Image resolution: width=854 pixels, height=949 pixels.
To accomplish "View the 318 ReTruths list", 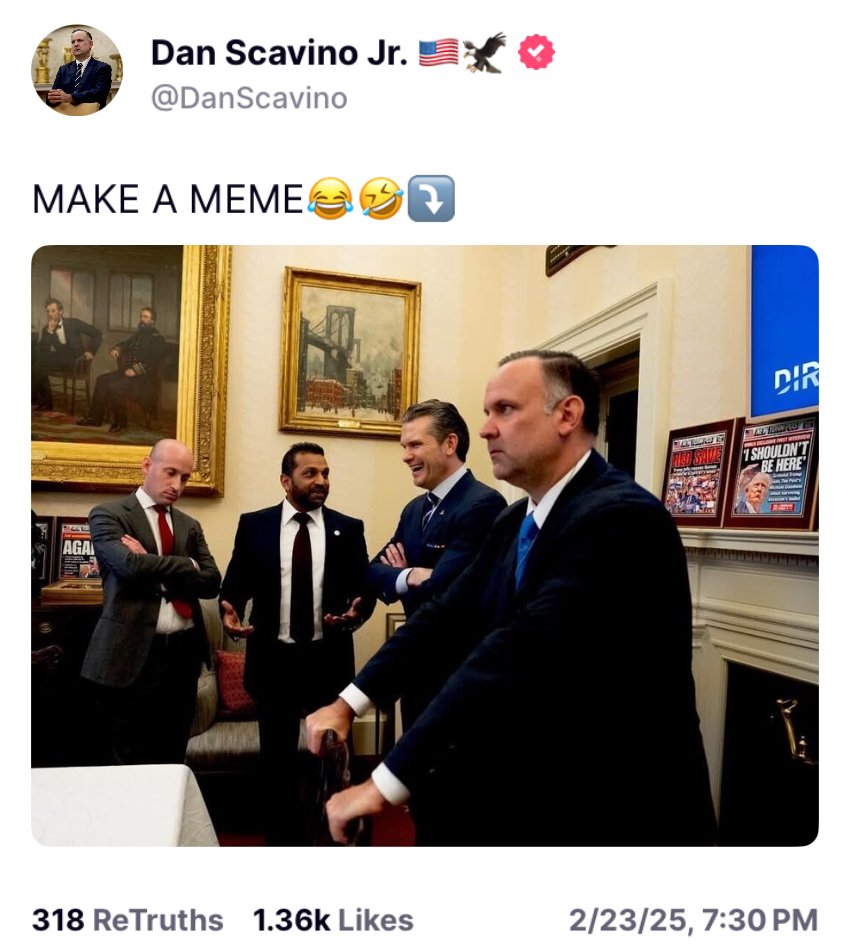I will 128,920.
